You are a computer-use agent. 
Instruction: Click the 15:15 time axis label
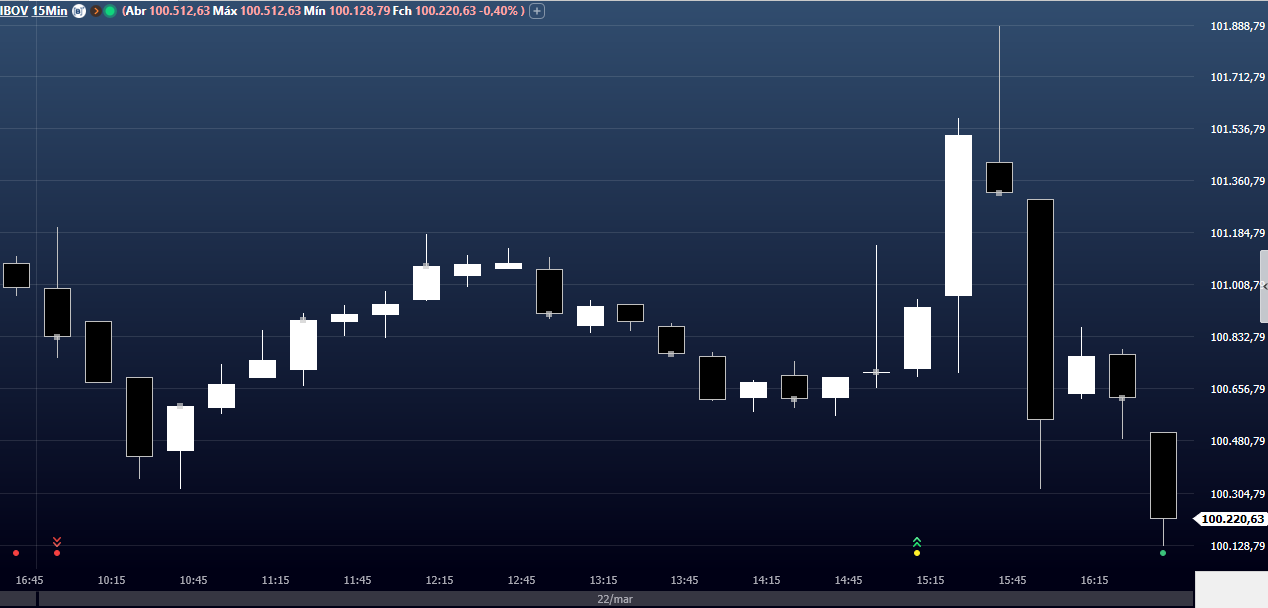[x=930, y=580]
